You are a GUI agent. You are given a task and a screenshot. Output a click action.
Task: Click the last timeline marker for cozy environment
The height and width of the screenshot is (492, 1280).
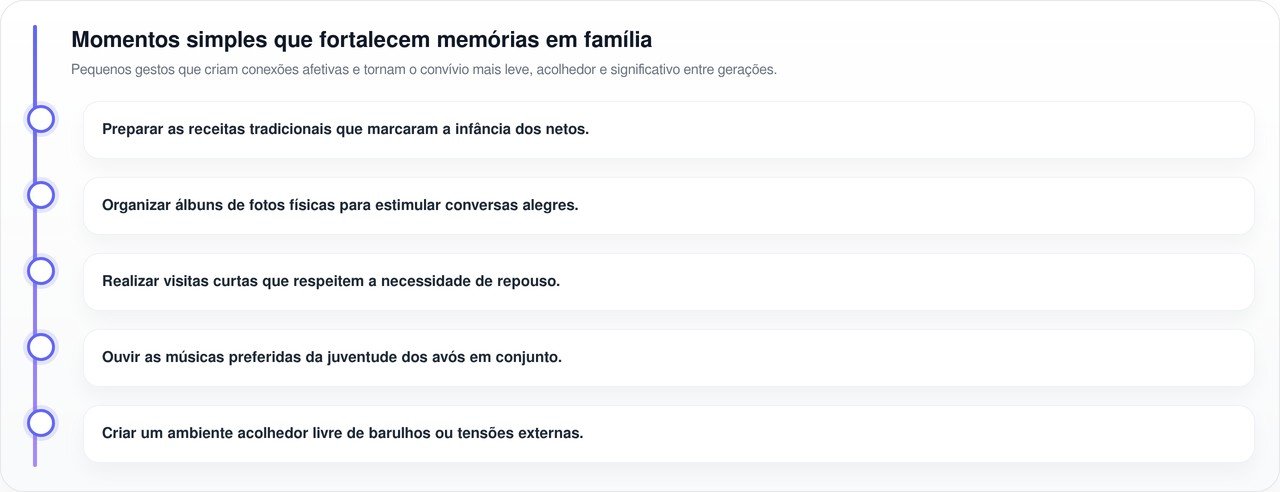point(41,423)
